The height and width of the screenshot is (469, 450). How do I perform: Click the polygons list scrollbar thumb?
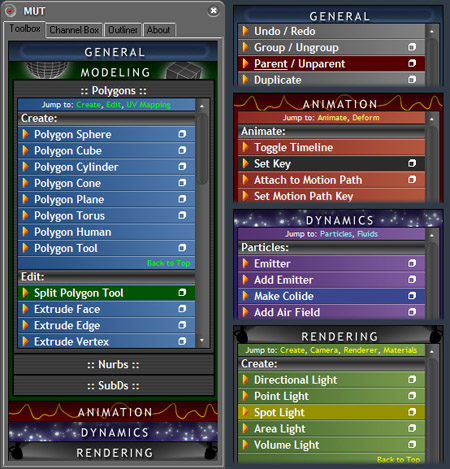(202, 148)
